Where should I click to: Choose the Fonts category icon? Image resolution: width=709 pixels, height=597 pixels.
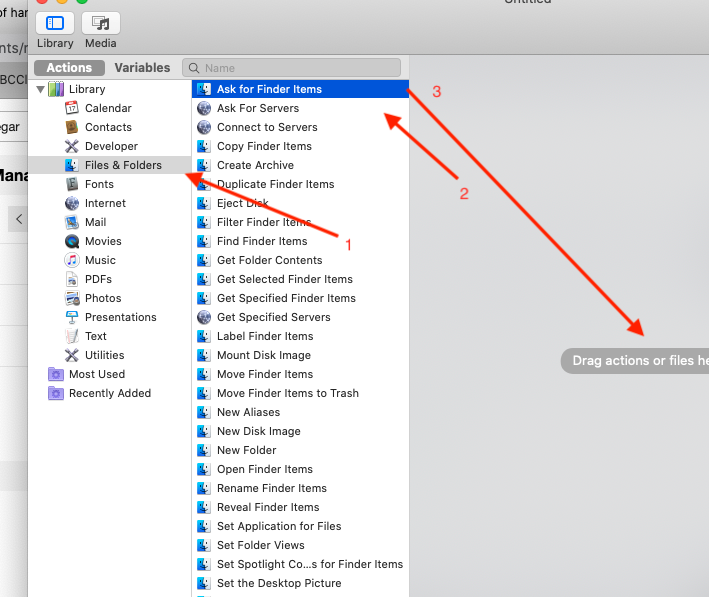pos(72,184)
